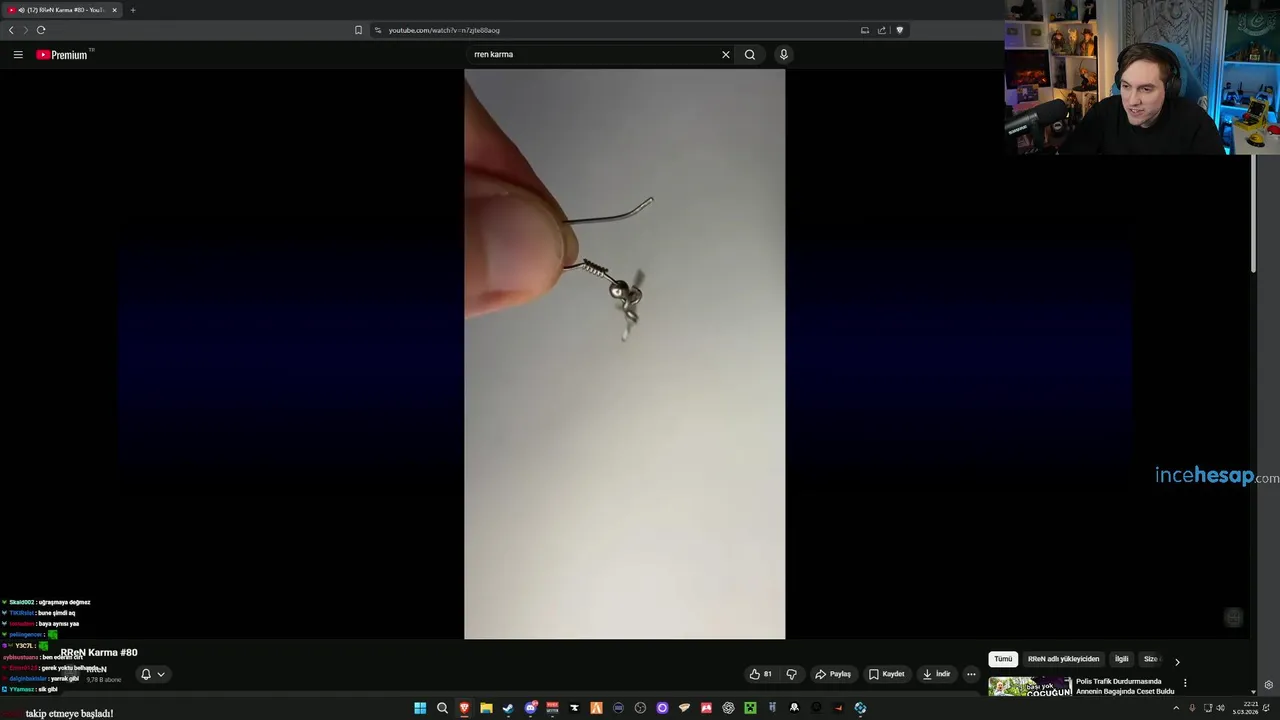Screen dimensions: 1280x720
Task: Select the Tümü filter chip
Action: pyautogui.click(x=1003, y=659)
